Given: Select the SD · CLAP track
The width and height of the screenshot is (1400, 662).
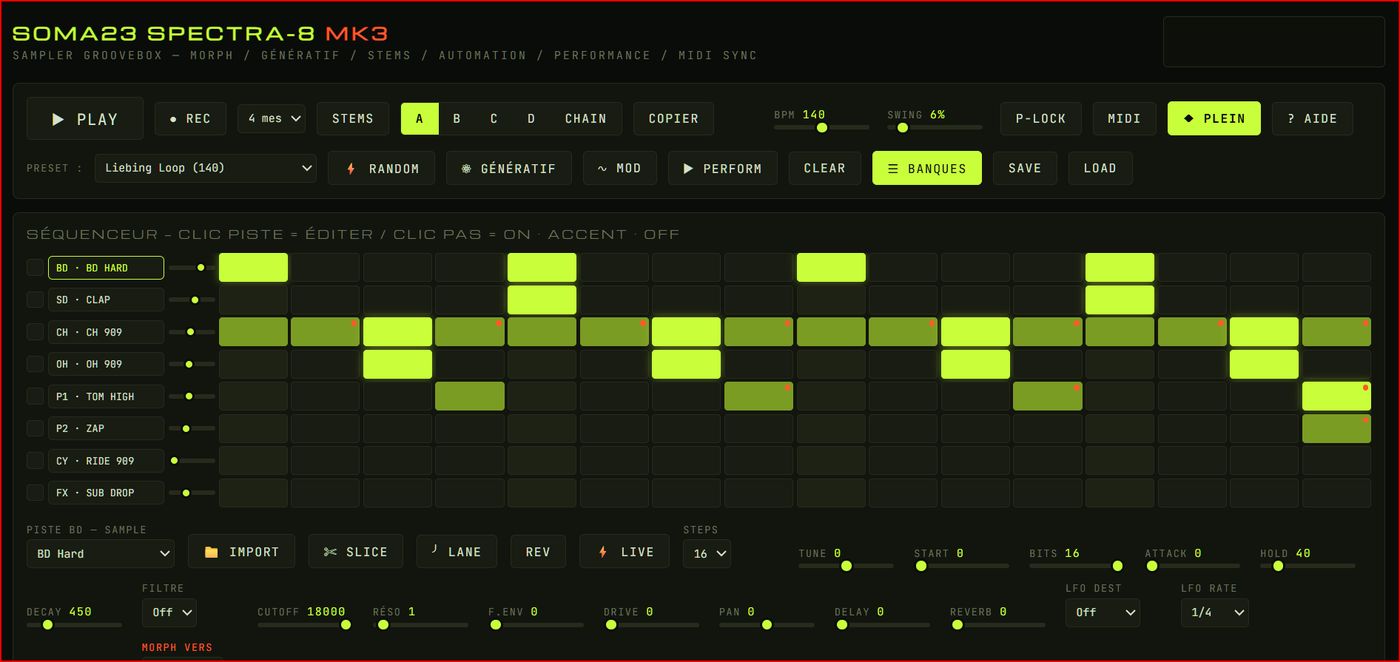Looking at the screenshot, I should click(106, 300).
